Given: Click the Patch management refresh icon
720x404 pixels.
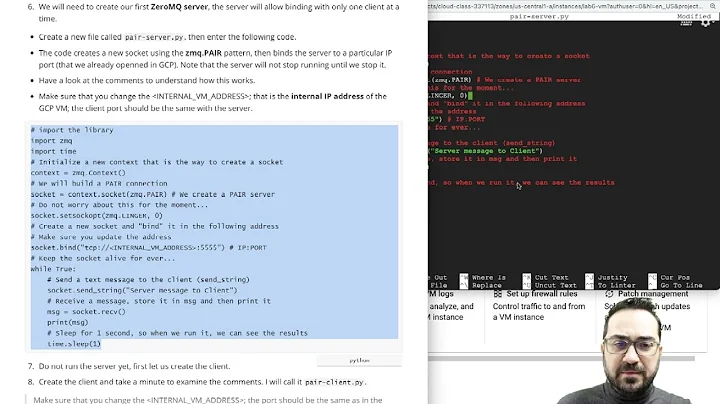Looking at the screenshot, I should click(609, 294).
